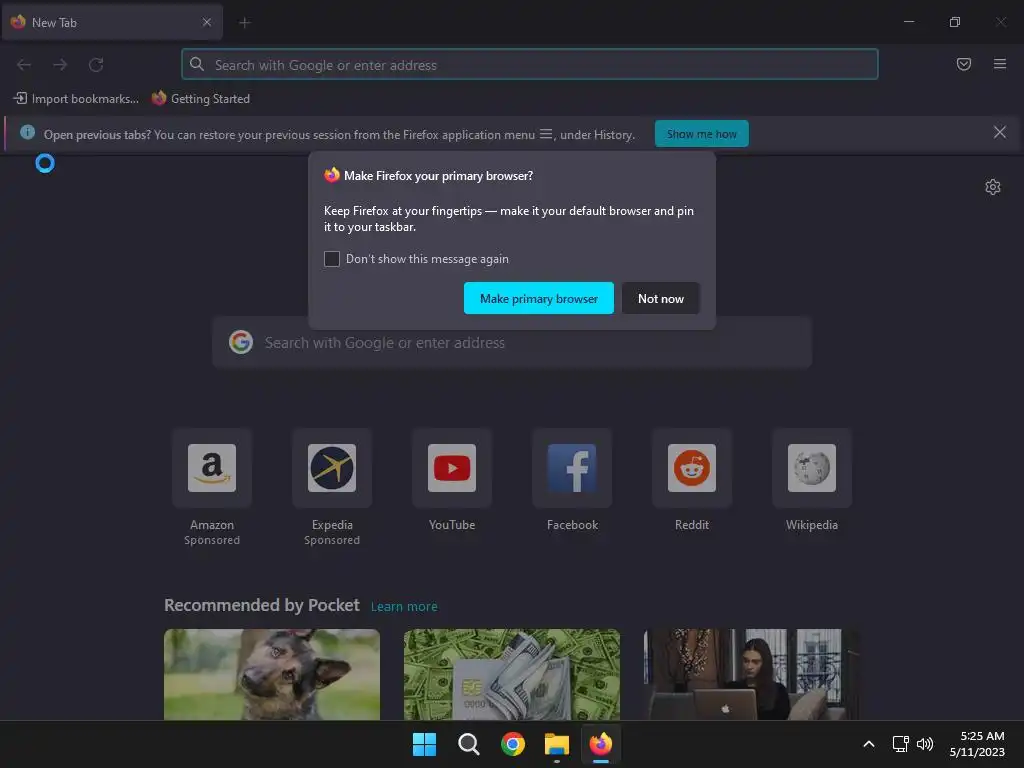Open the Pocket story with woman at laptop
Image resolution: width=1024 pixels, height=768 pixels.
[751, 675]
